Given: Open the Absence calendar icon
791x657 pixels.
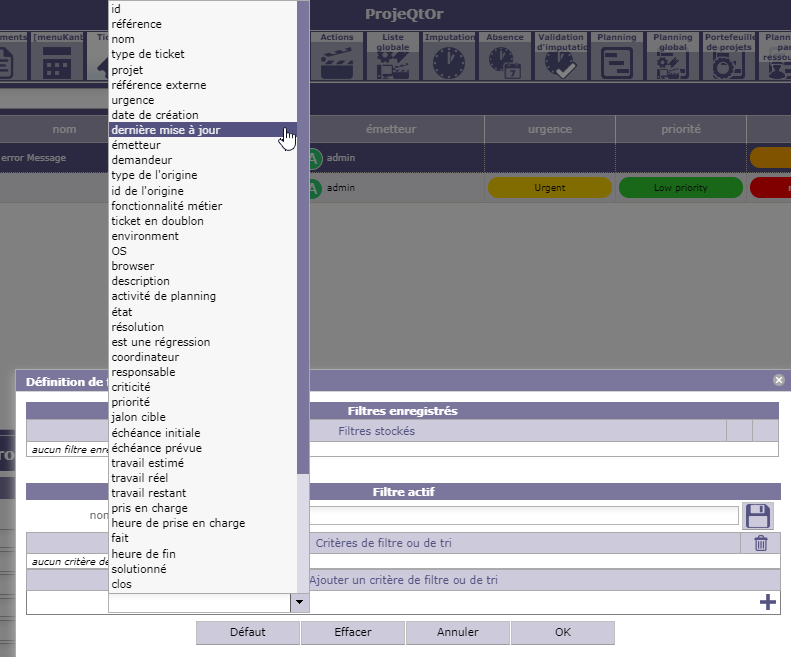Looking at the screenshot, I should click(x=505, y=62).
